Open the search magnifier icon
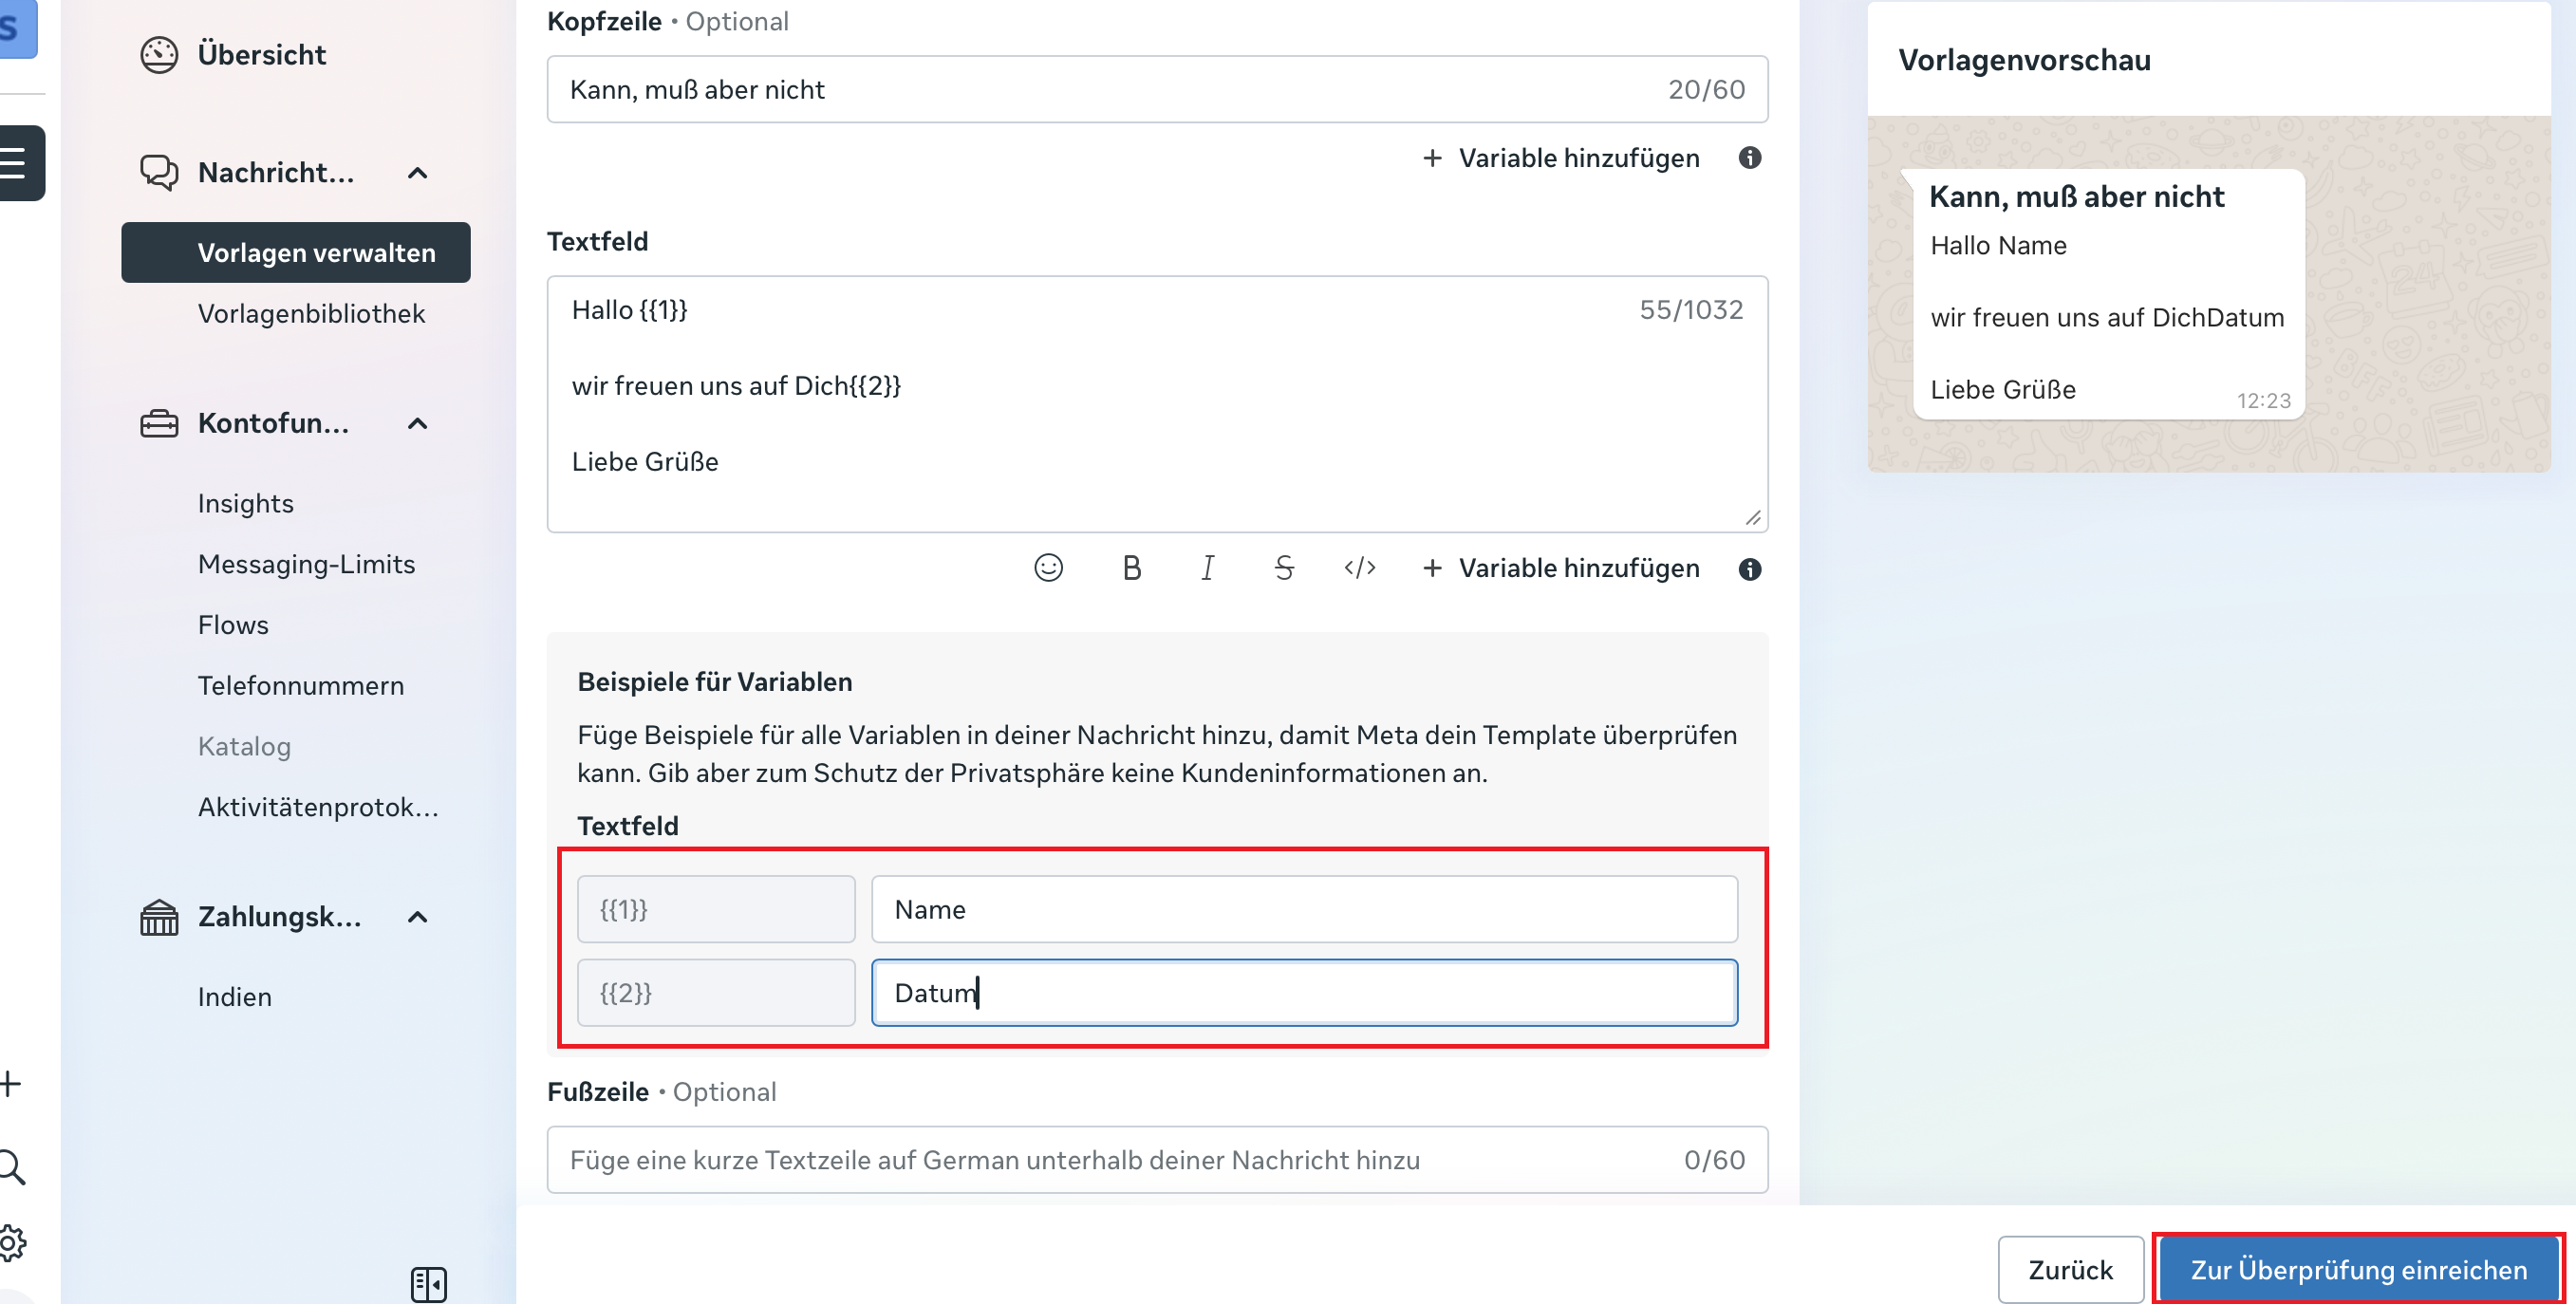The height and width of the screenshot is (1304, 2576). click(x=12, y=1167)
